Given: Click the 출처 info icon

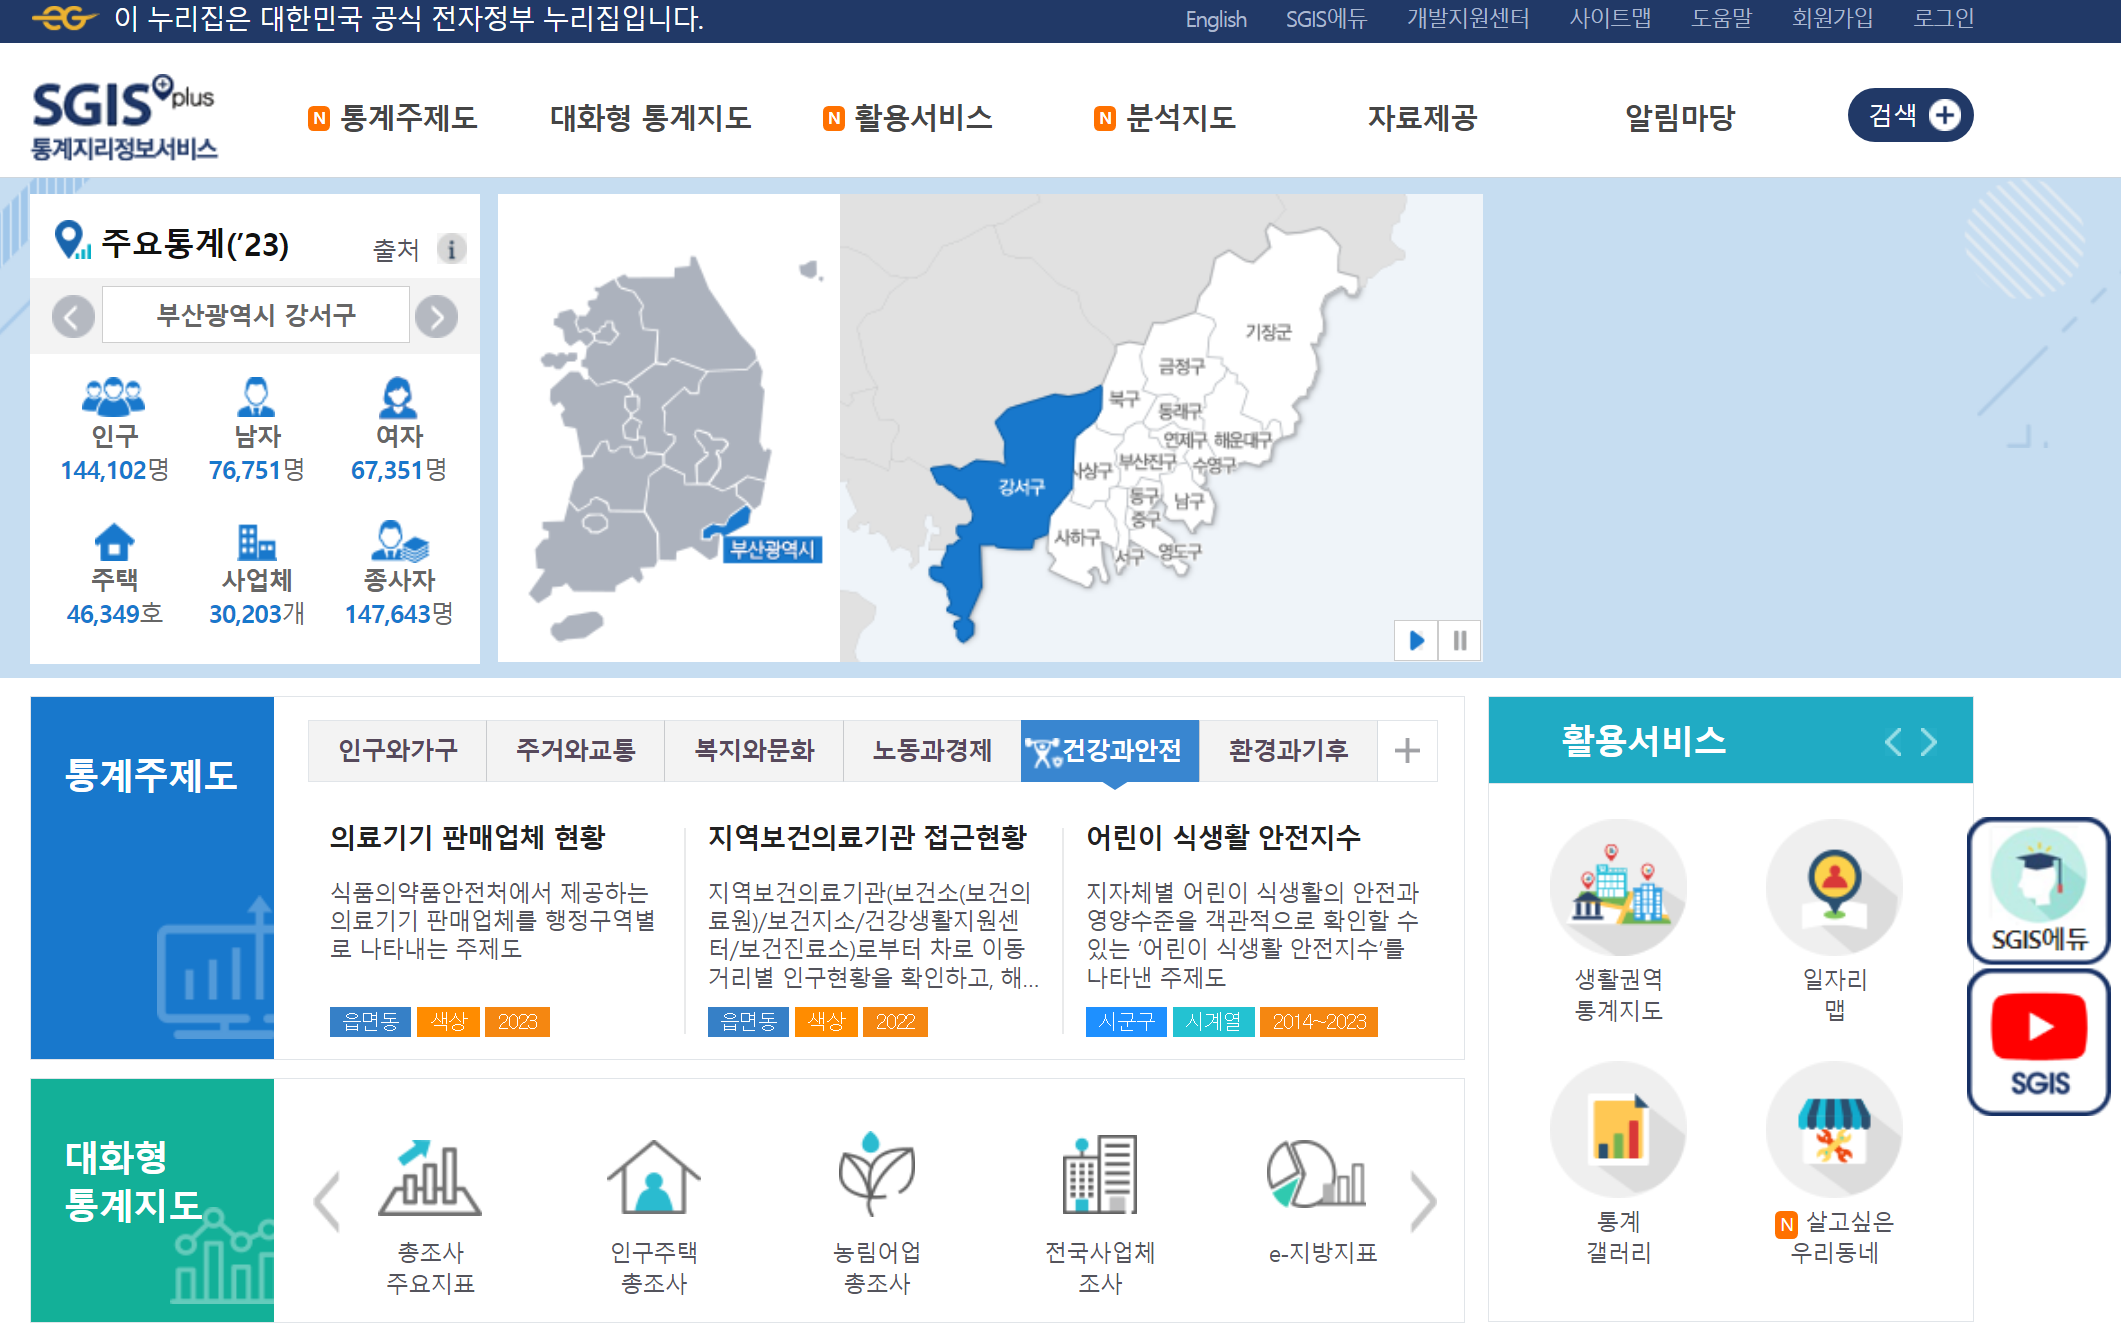Looking at the screenshot, I should click(x=451, y=249).
